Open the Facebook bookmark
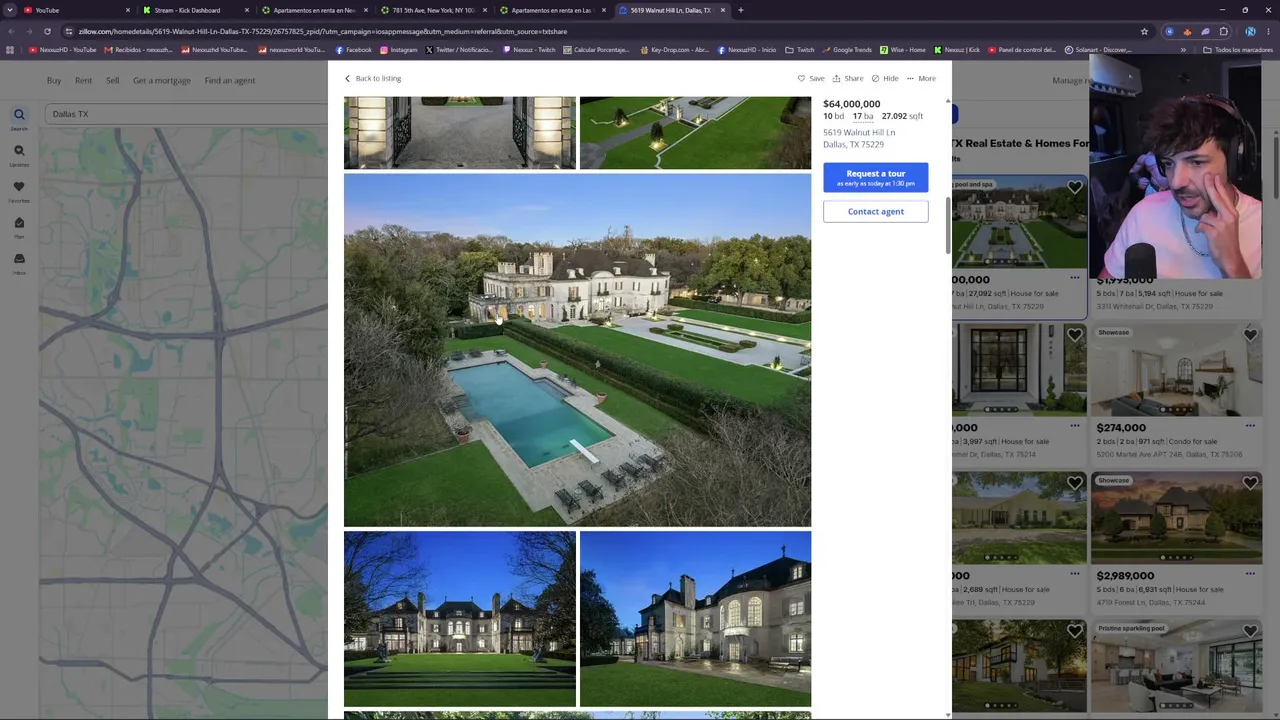 353,50
